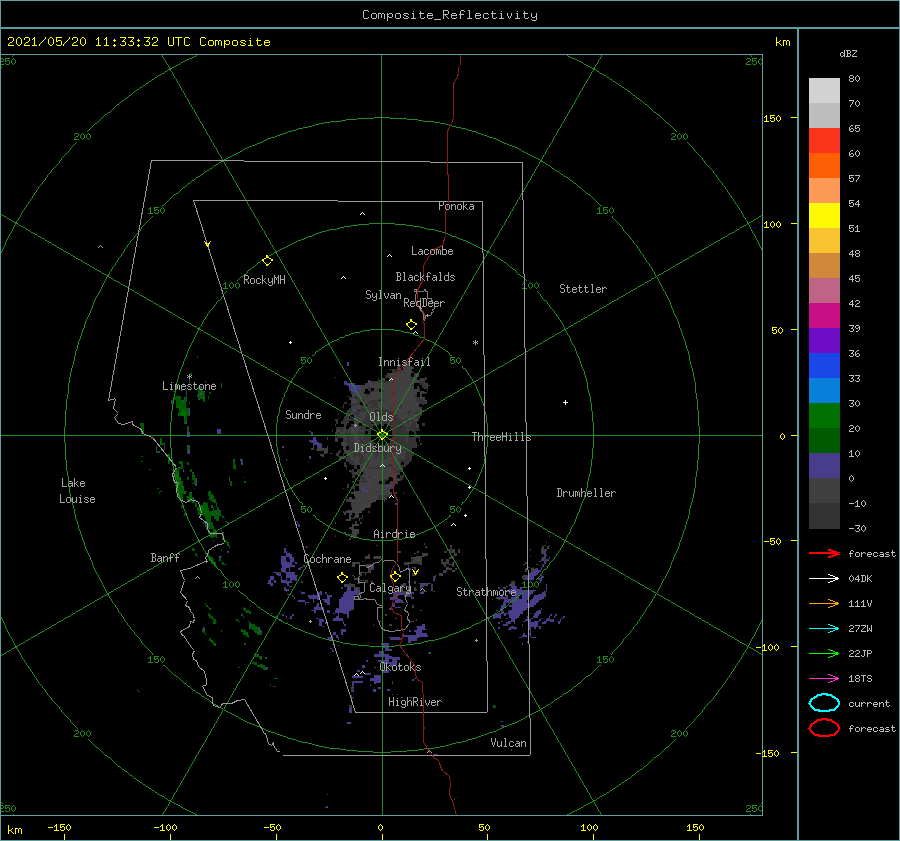Click the Cochrane town label

(x=327, y=559)
